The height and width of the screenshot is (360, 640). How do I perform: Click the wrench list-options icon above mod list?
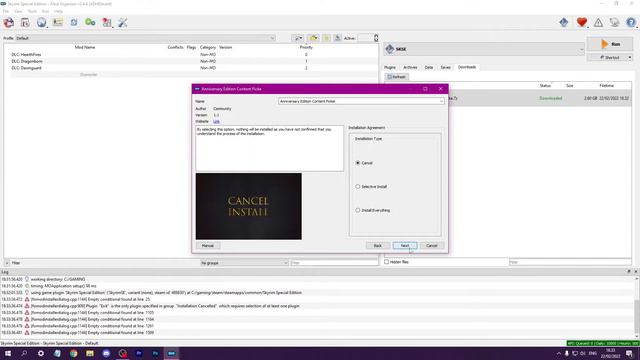[x=299, y=38]
